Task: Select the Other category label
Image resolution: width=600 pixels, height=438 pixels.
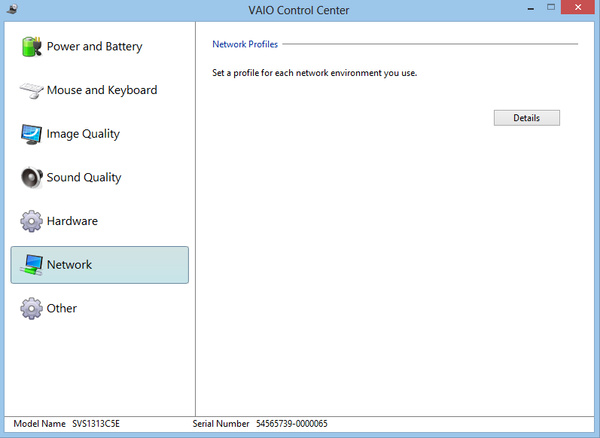Action: (62, 308)
